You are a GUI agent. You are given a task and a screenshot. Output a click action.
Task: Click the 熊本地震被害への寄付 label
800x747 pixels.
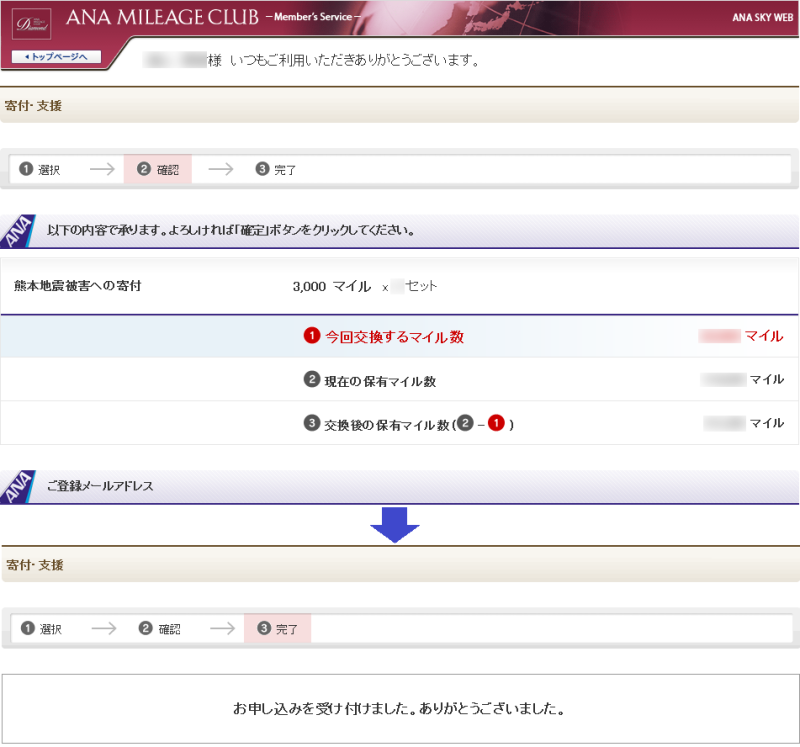coord(78,286)
